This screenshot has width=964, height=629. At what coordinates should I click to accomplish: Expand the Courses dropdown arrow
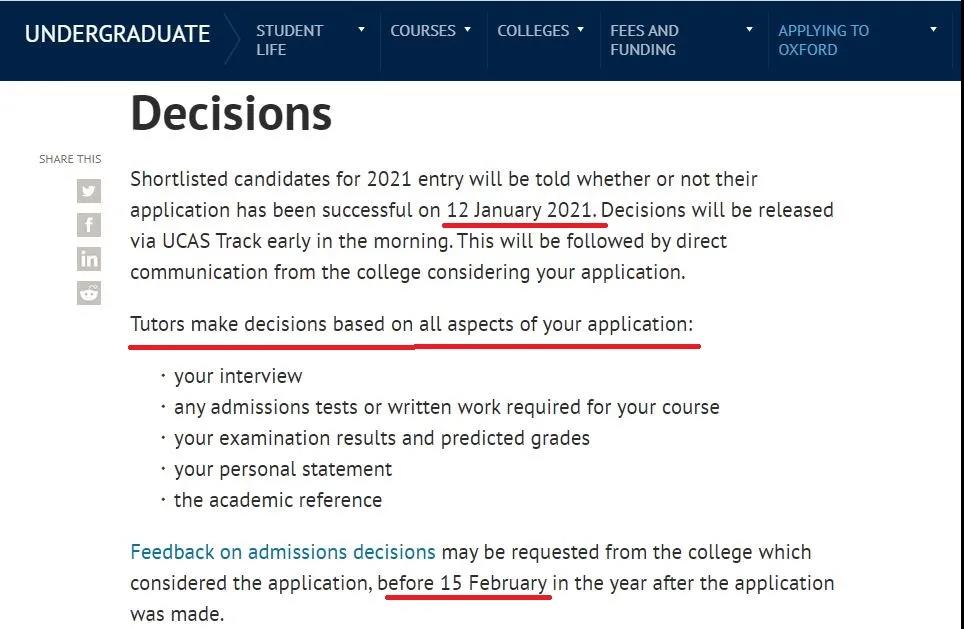click(467, 30)
